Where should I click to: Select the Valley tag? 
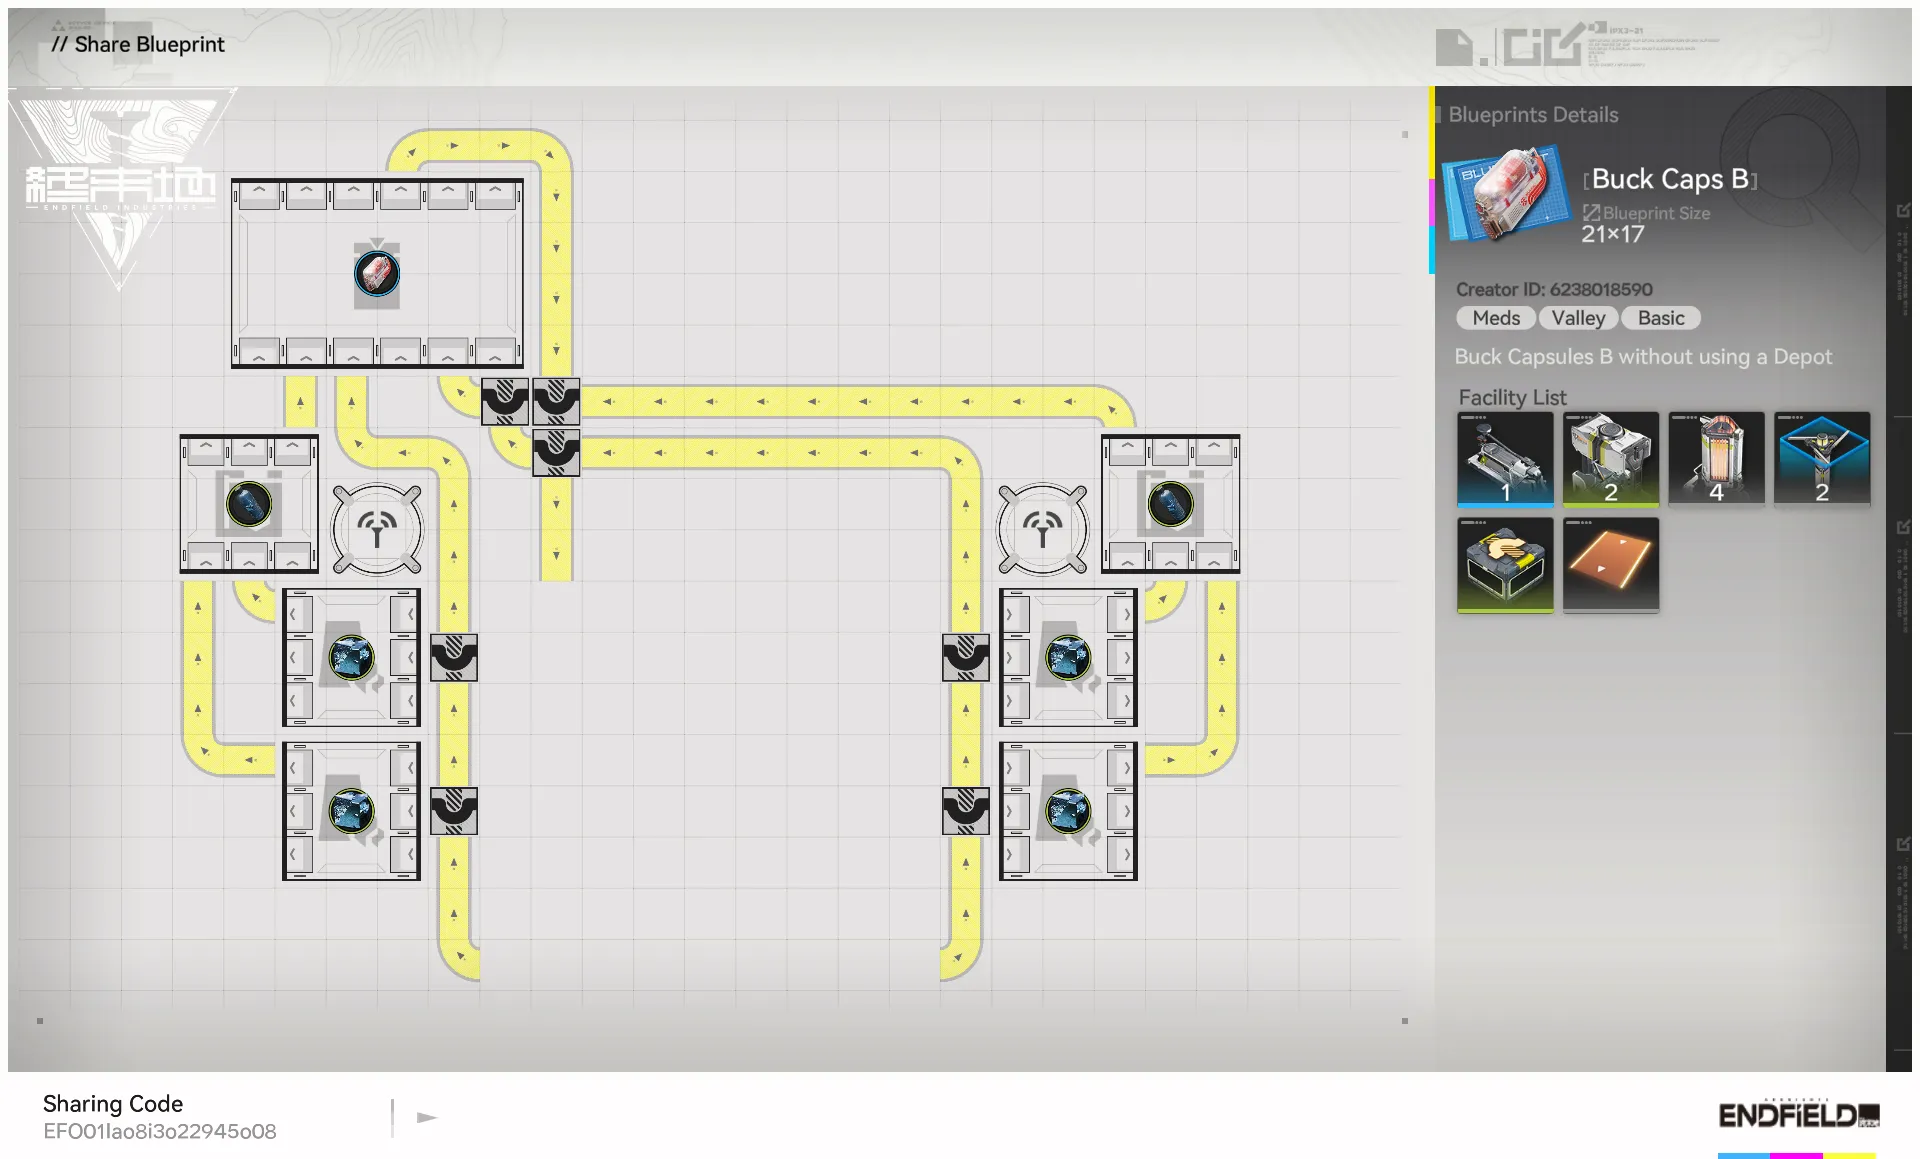[x=1578, y=318]
